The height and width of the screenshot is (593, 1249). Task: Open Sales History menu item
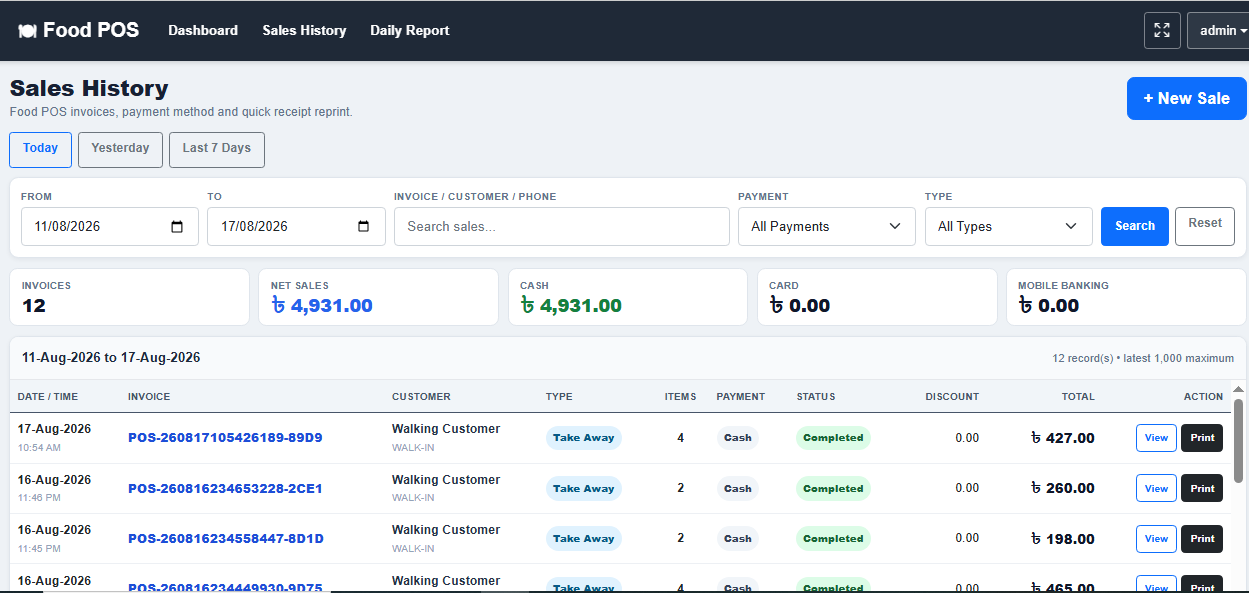point(304,30)
